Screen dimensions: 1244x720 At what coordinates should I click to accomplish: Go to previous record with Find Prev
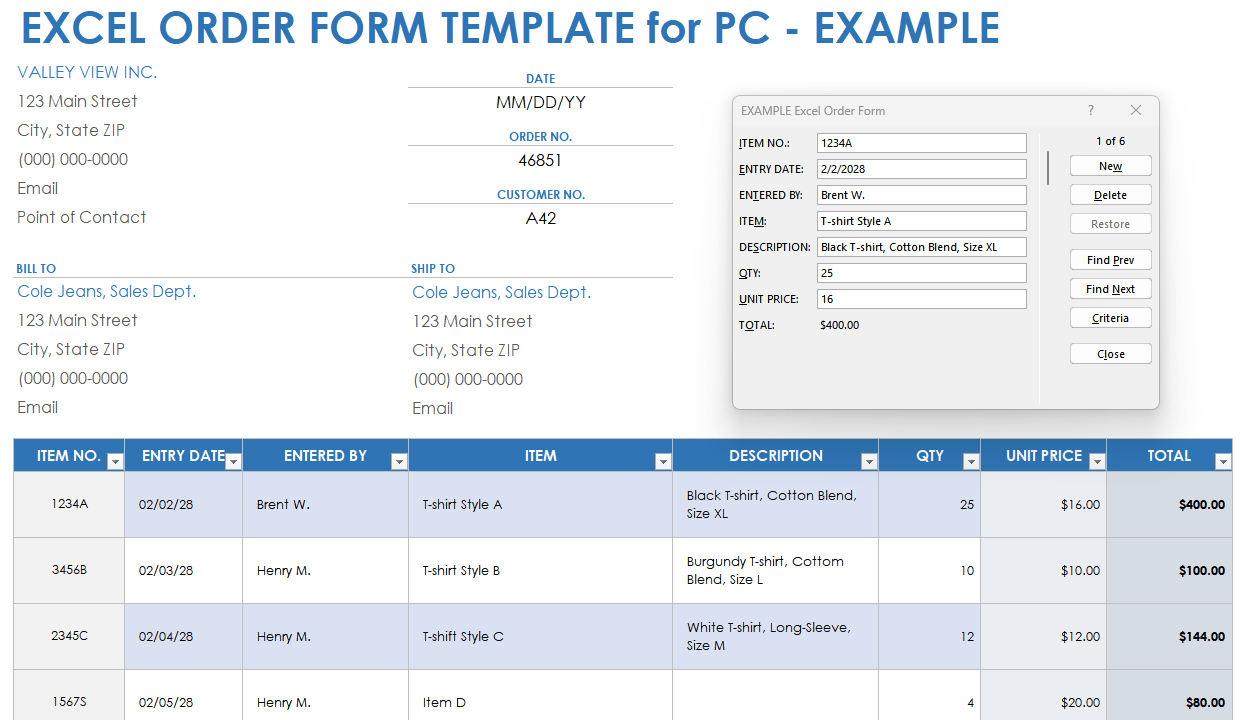[x=1110, y=259]
